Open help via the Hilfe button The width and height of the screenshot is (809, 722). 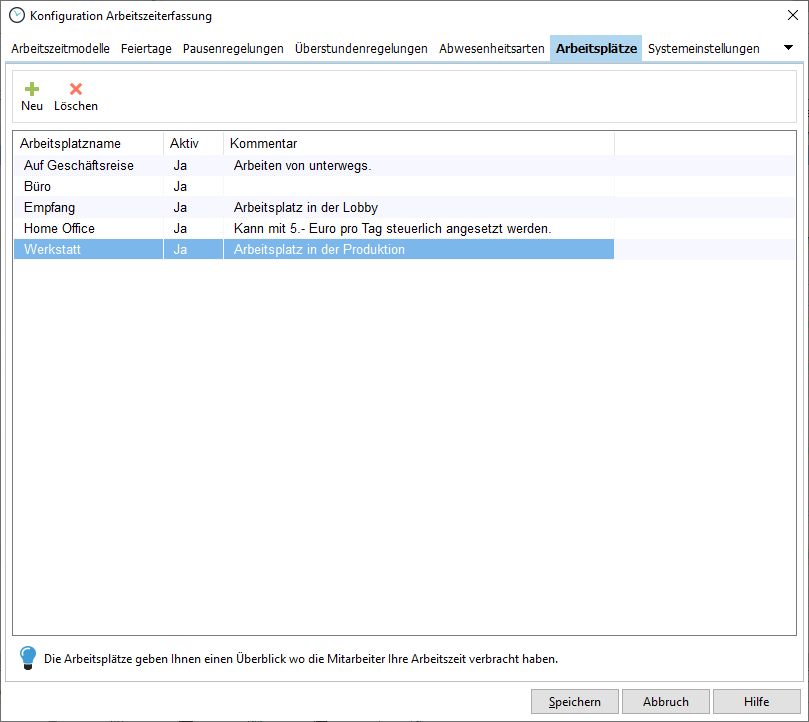(x=757, y=701)
